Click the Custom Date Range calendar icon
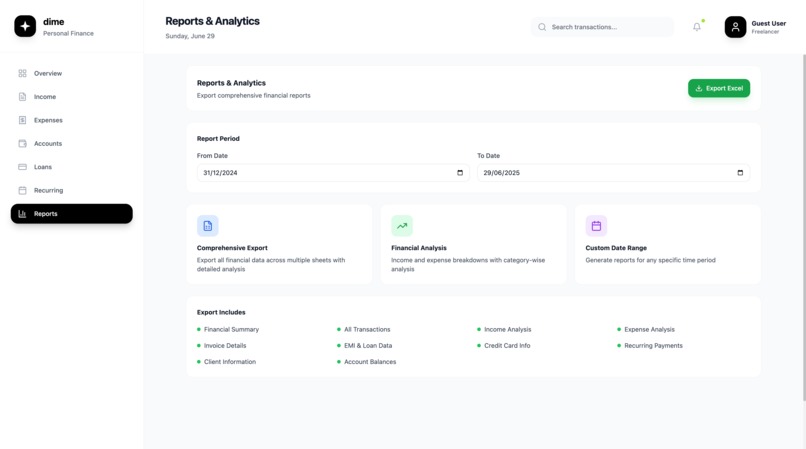The image size is (806, 449). 596,226
